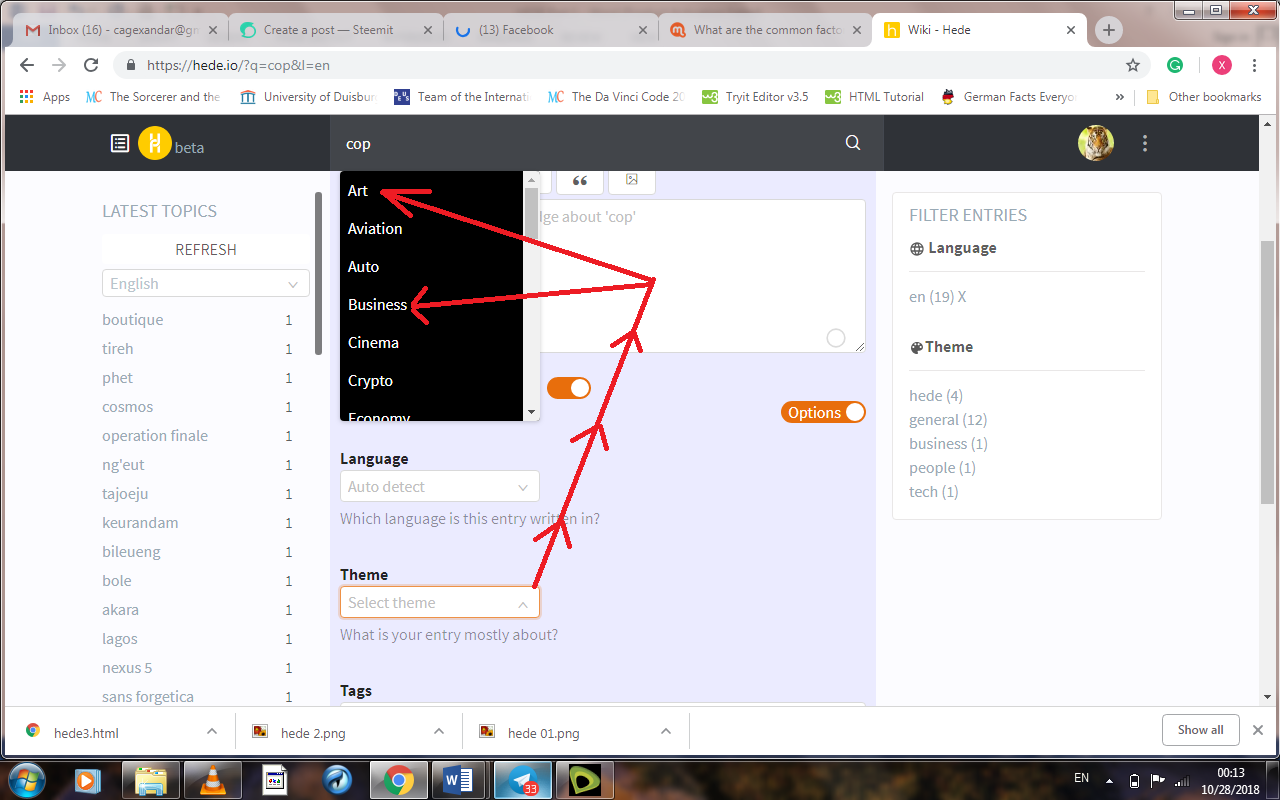1280x800 pixels.
Task: Open the English topics language dropdown
Action: point(206,284)
